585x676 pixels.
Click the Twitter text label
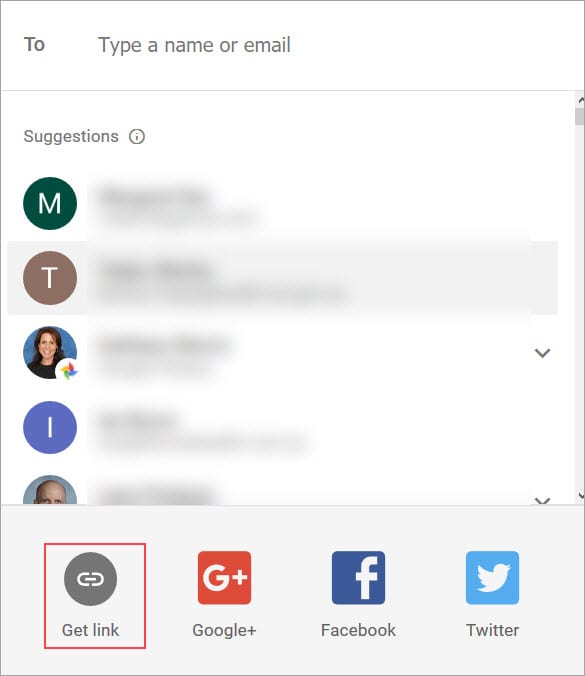click(492, 630)
